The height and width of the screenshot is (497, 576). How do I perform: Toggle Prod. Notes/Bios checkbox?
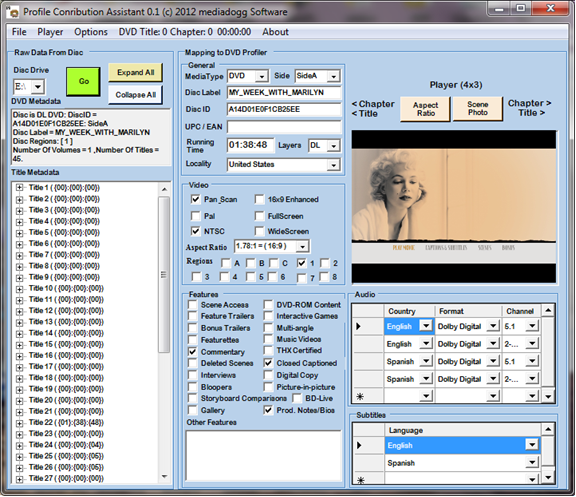268,410
